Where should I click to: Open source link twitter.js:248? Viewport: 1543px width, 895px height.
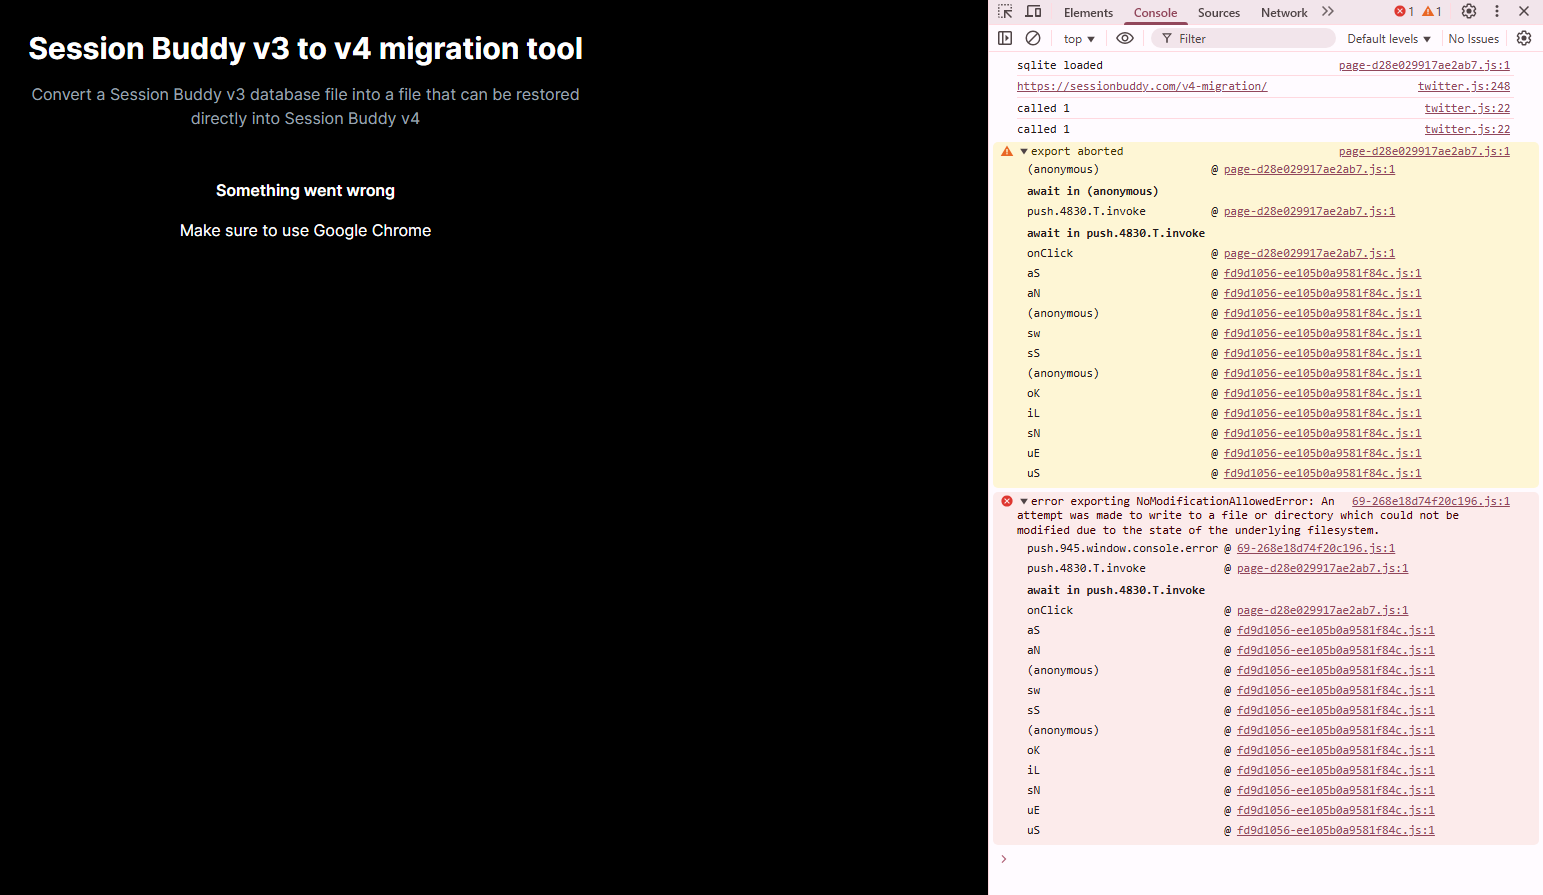1464,86
